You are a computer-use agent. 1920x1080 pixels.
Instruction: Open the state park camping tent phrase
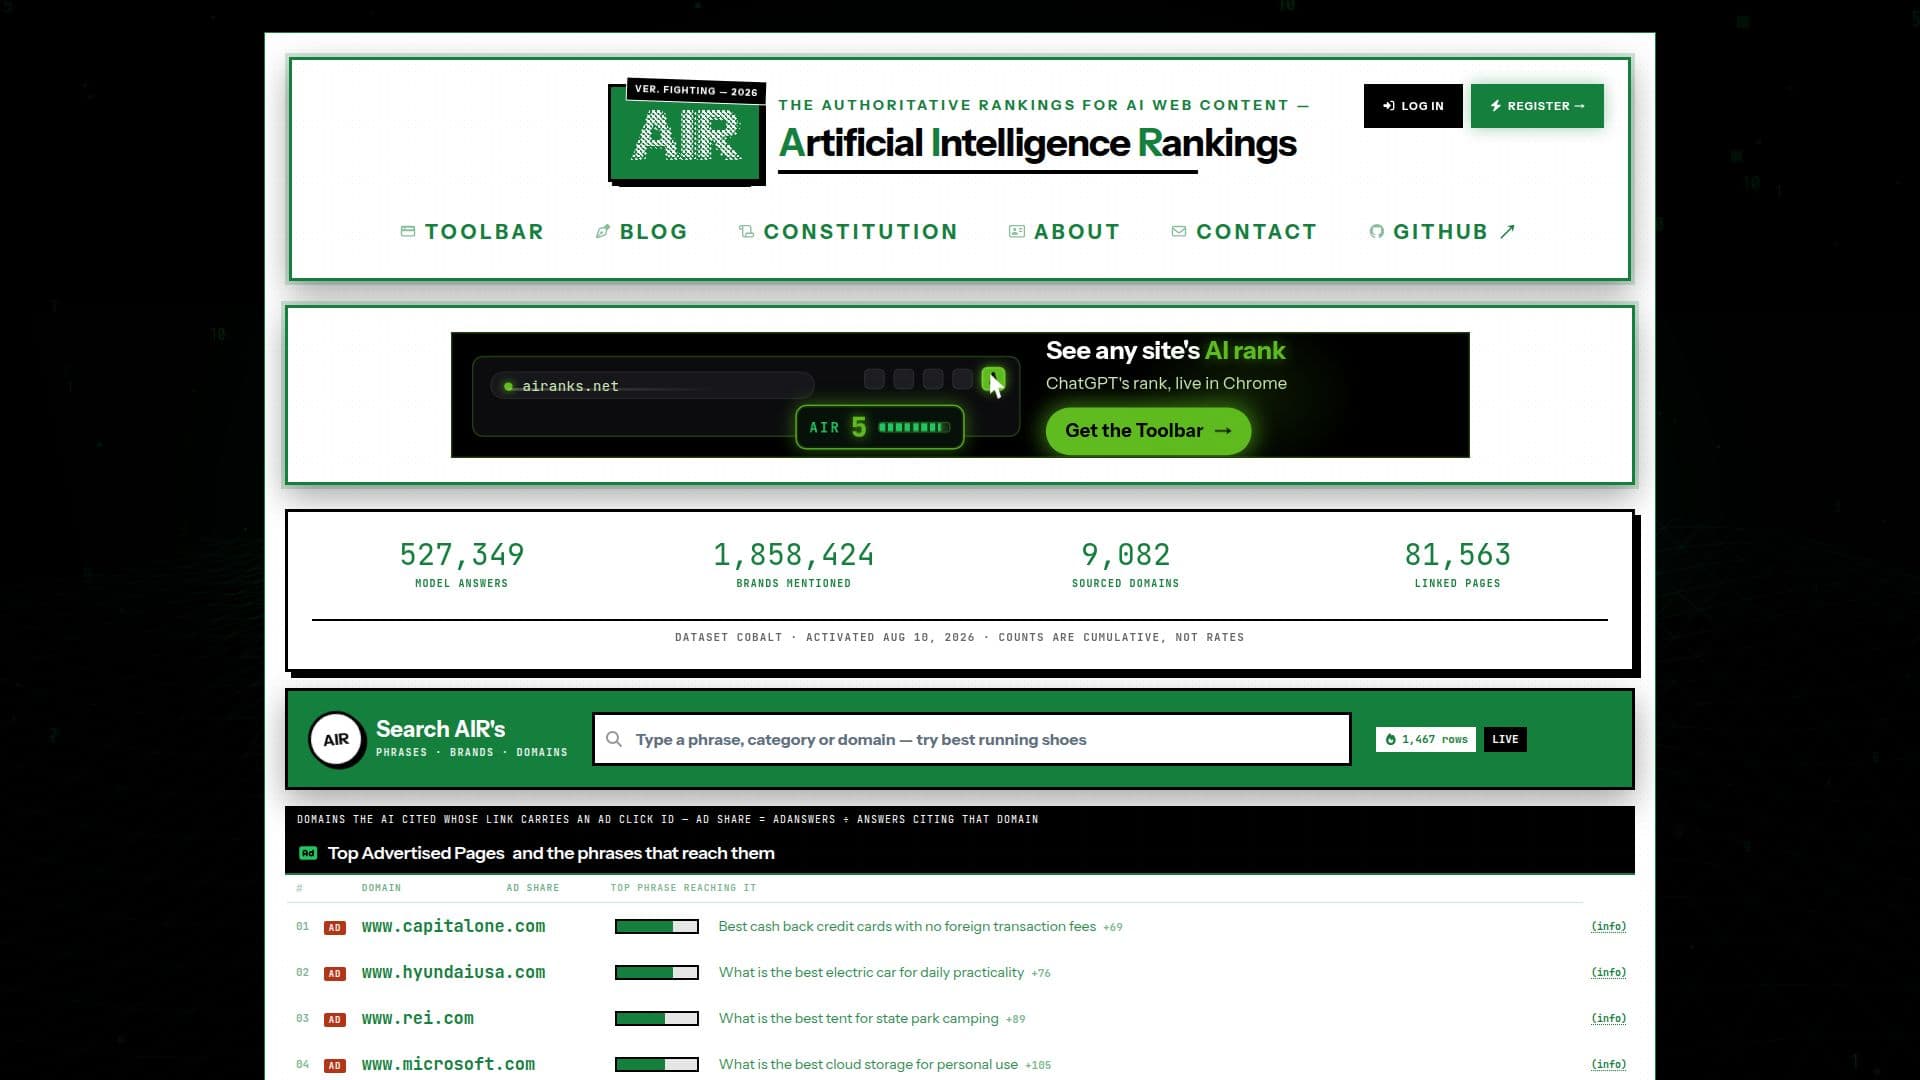(x=858, y=1019)
